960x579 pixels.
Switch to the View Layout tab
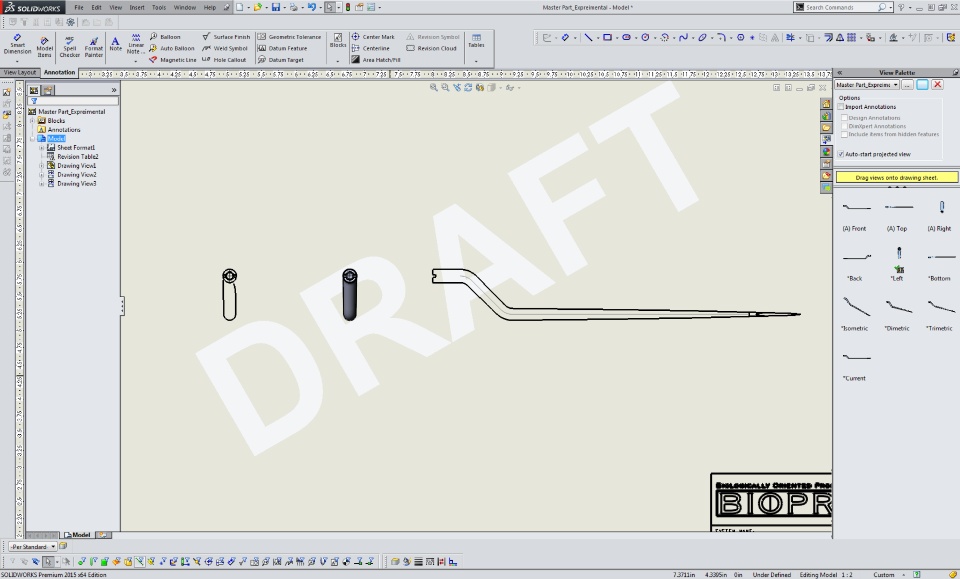point(20,72)
